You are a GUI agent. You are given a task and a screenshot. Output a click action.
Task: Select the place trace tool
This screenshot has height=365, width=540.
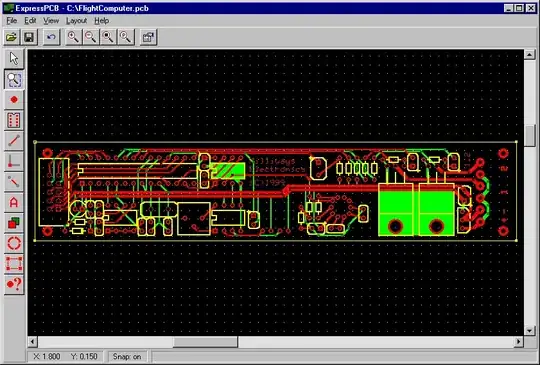click(x=14, y=141)
